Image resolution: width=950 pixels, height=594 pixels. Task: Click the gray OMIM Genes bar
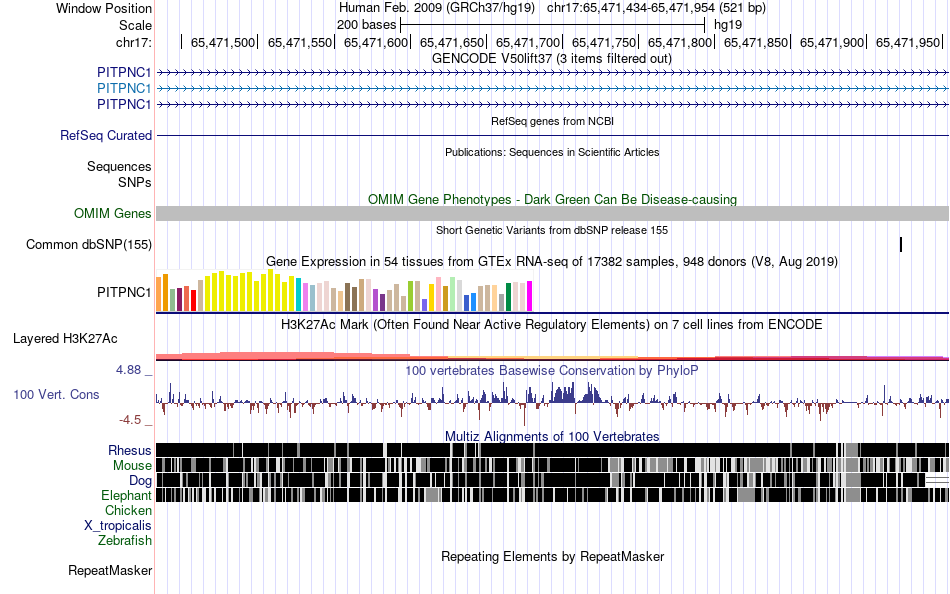coord(553,213)
